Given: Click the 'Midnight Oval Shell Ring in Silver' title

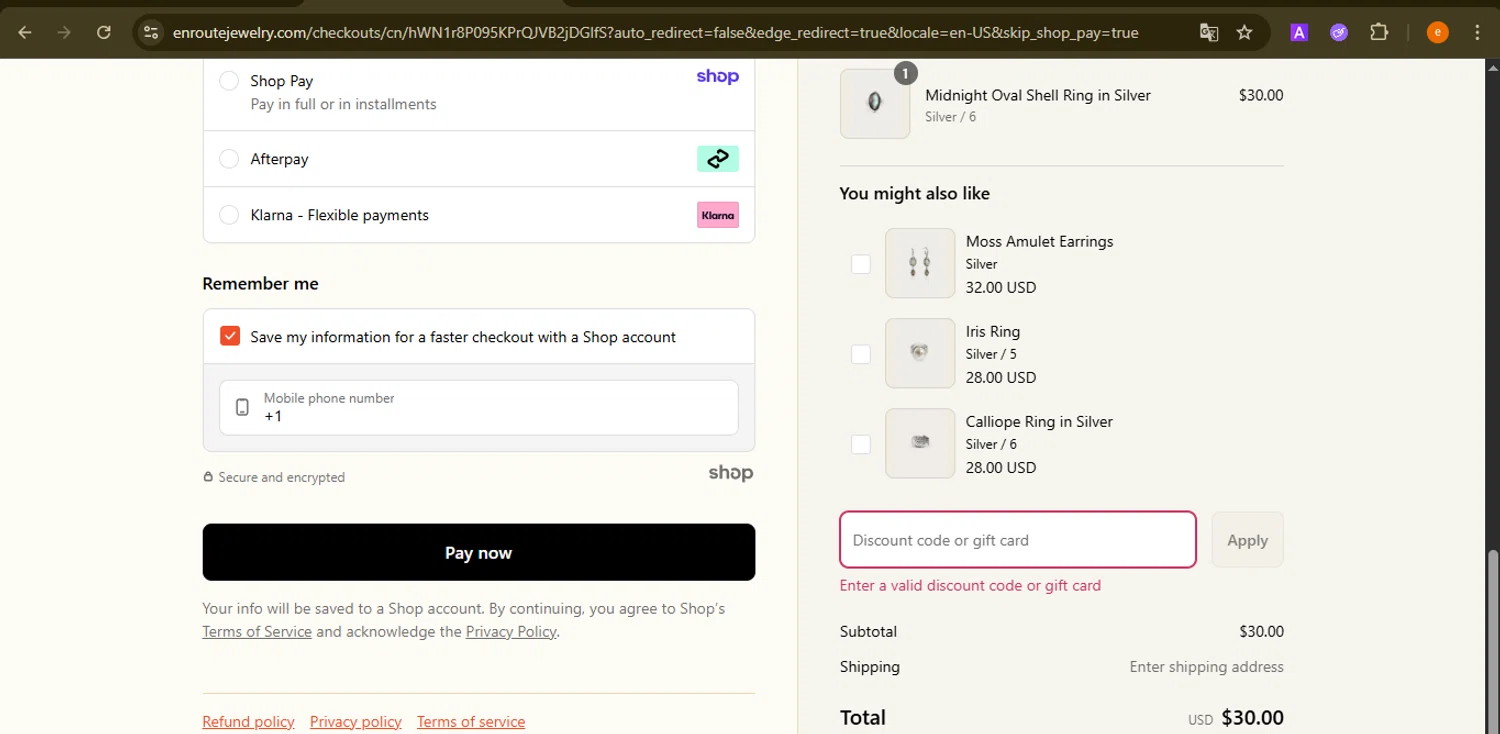Looking at the screenshot, I should [x=1038, y=95].
